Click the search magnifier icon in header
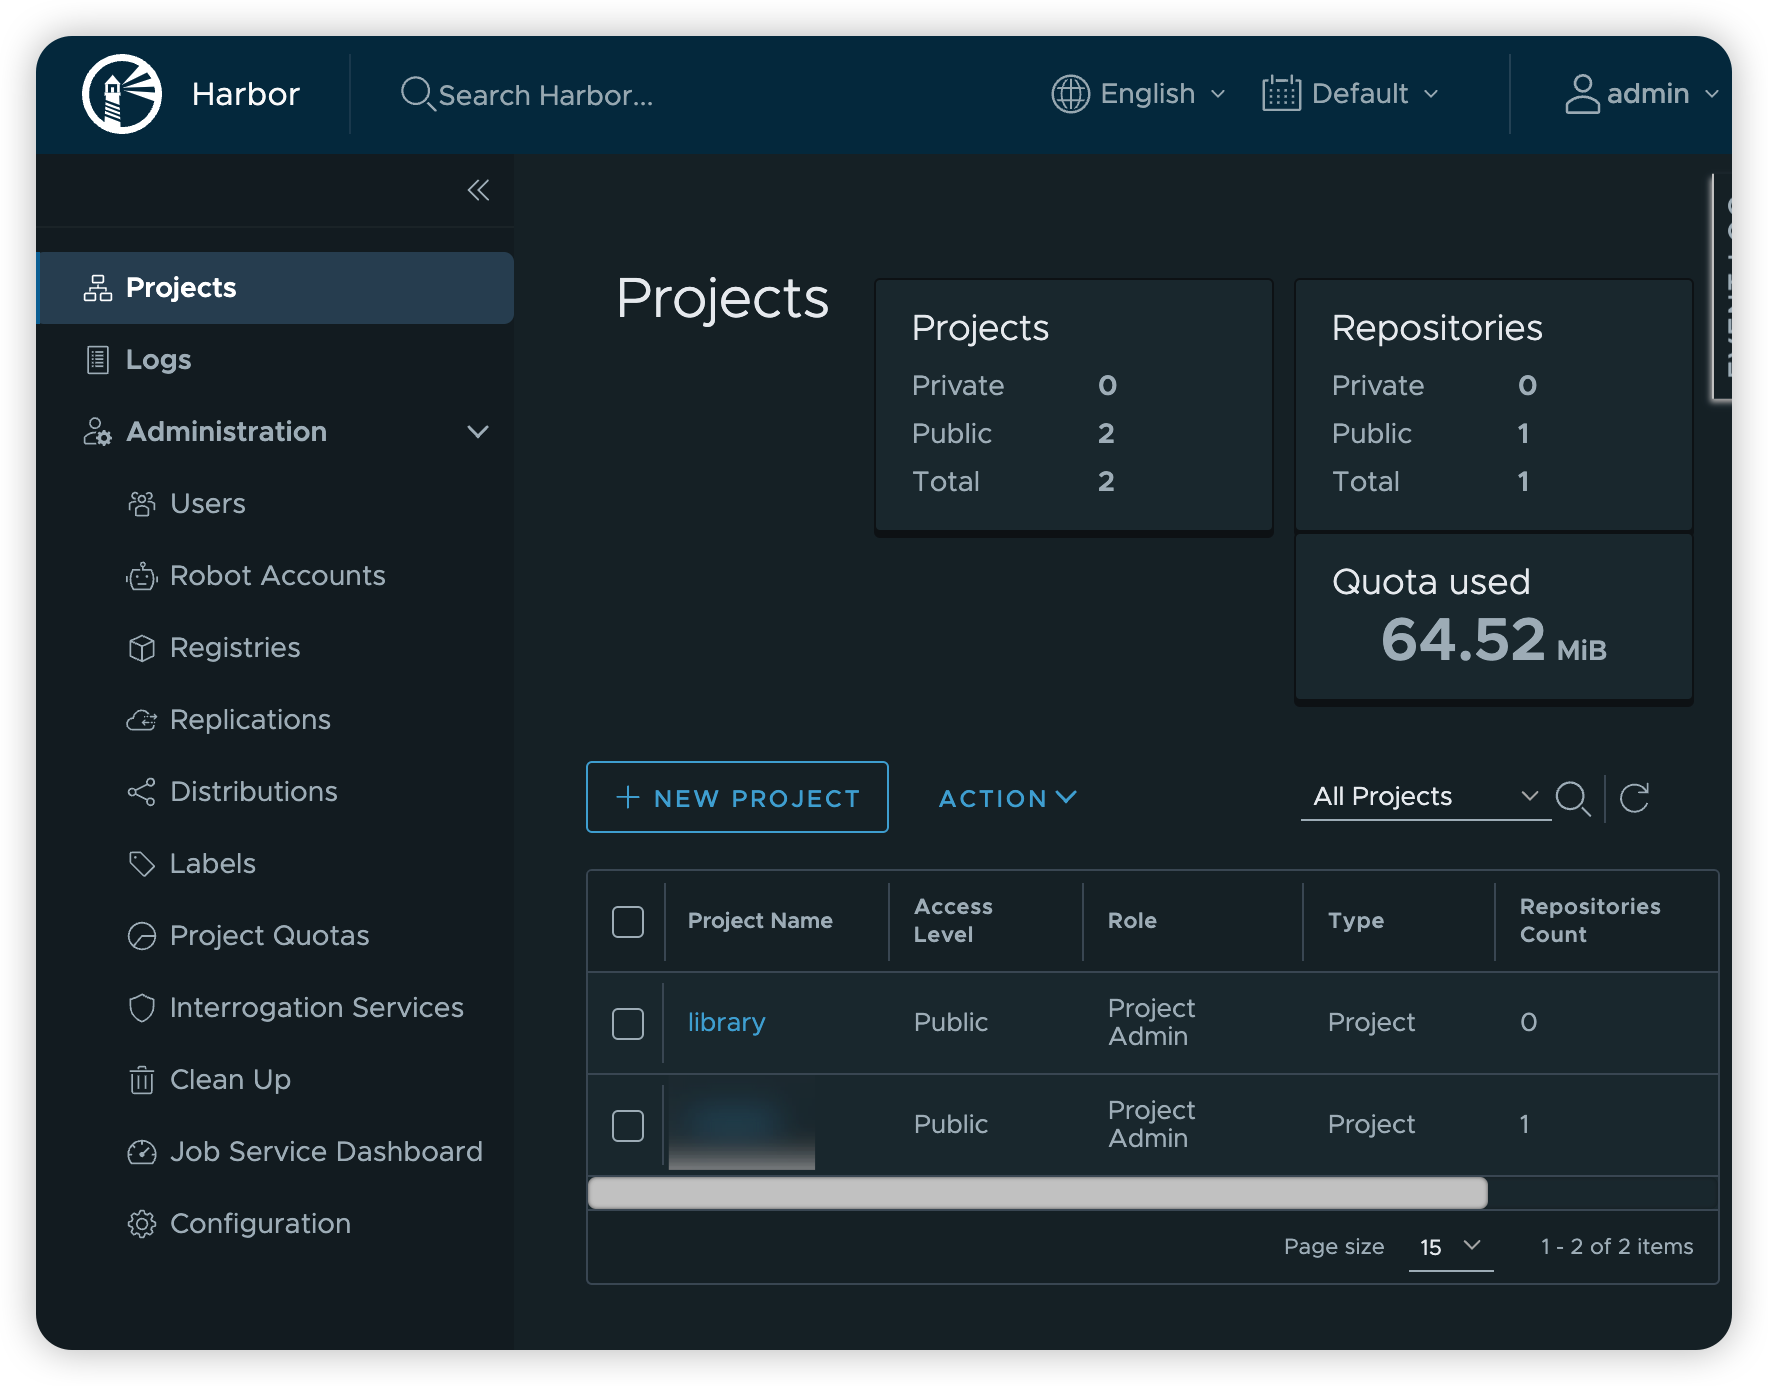Image resolution: width=1768 pixels, height=1386 pixels. 417,94
